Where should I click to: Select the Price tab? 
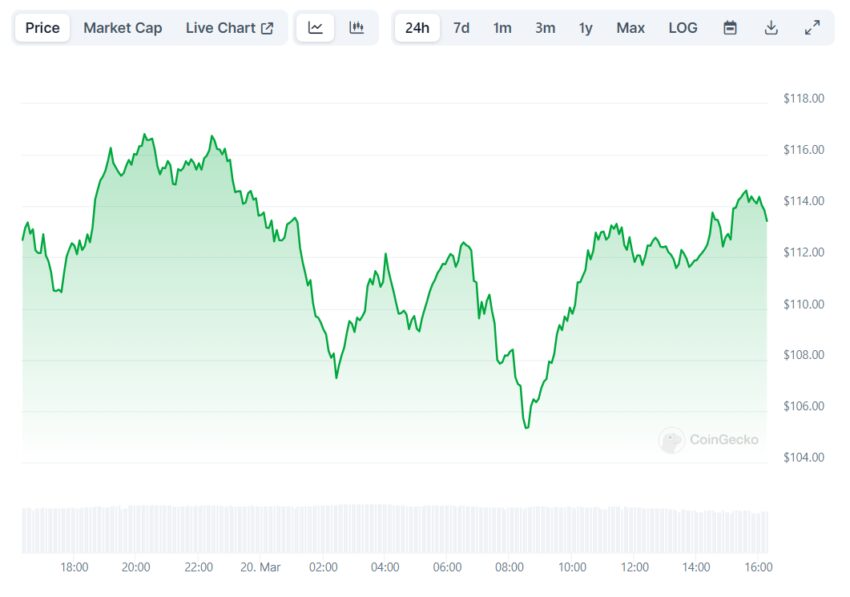coord(42,28)
